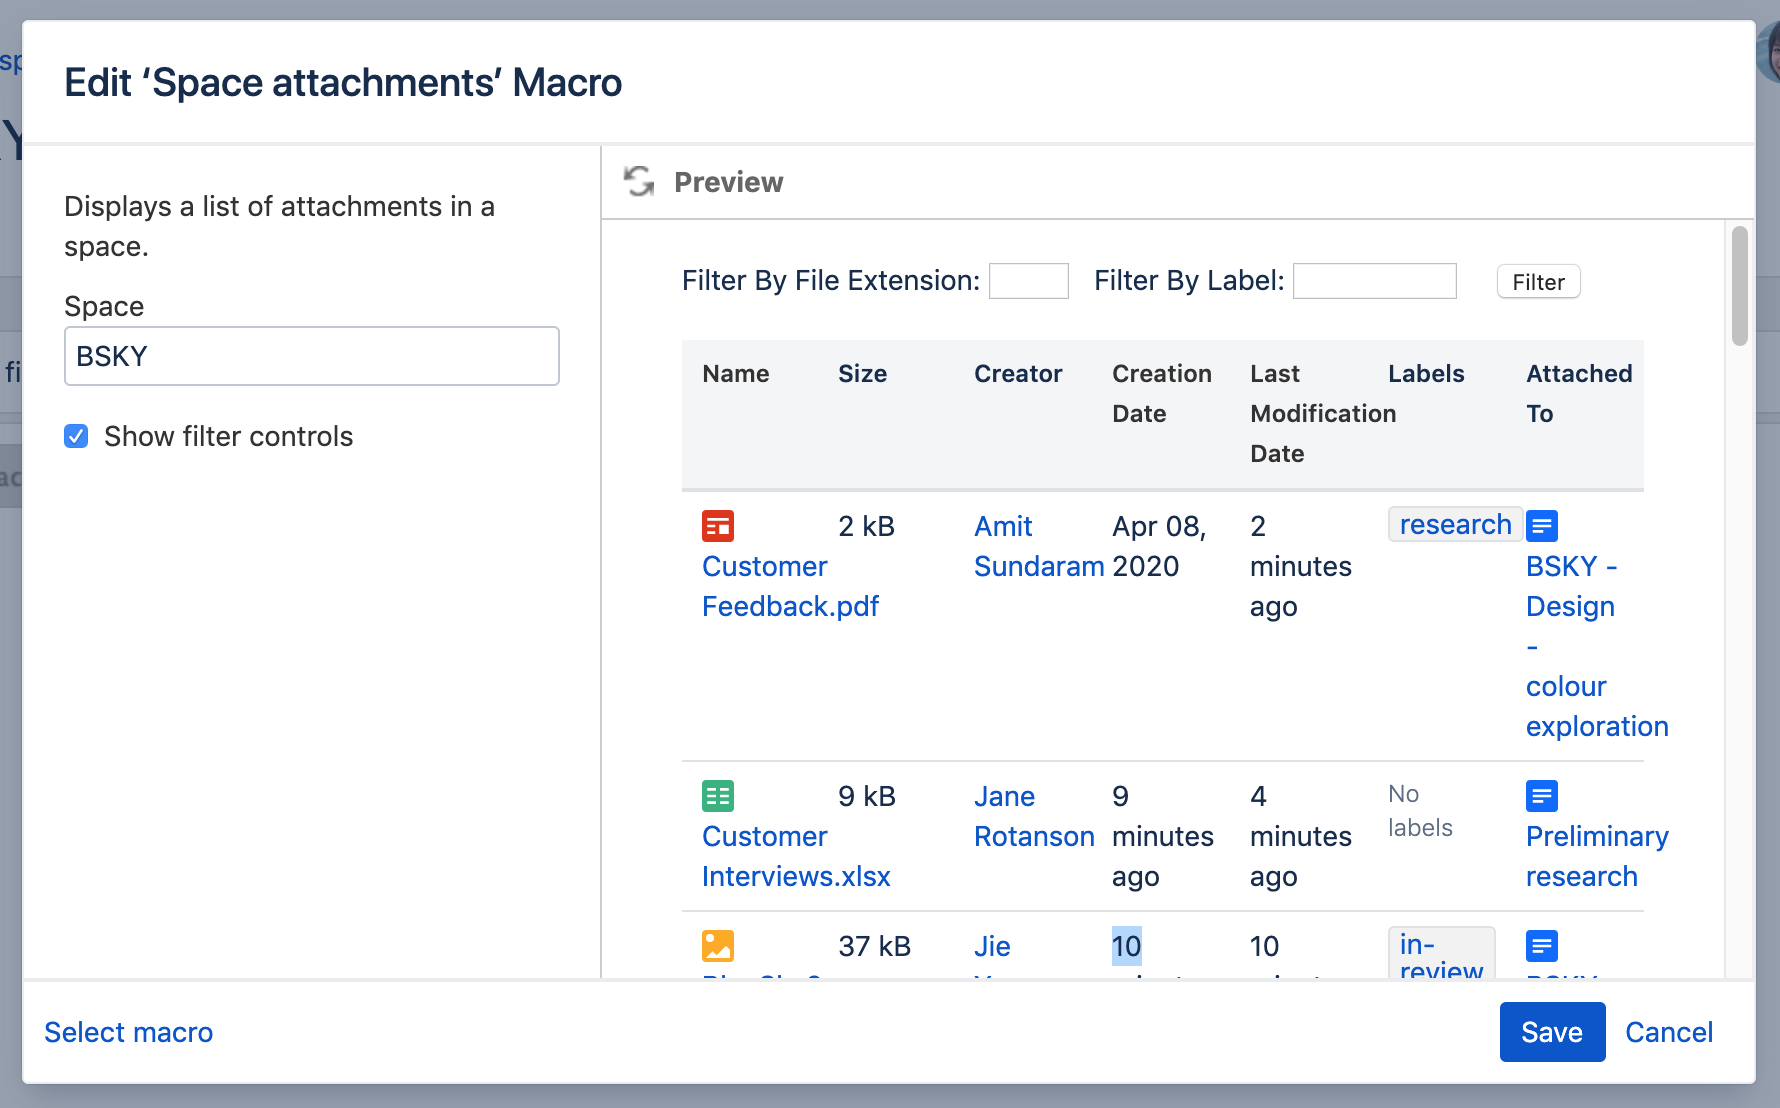Click page icon in the Jie row
The width and height of the screenshot is (1780, 1108).
[1541, 946]
